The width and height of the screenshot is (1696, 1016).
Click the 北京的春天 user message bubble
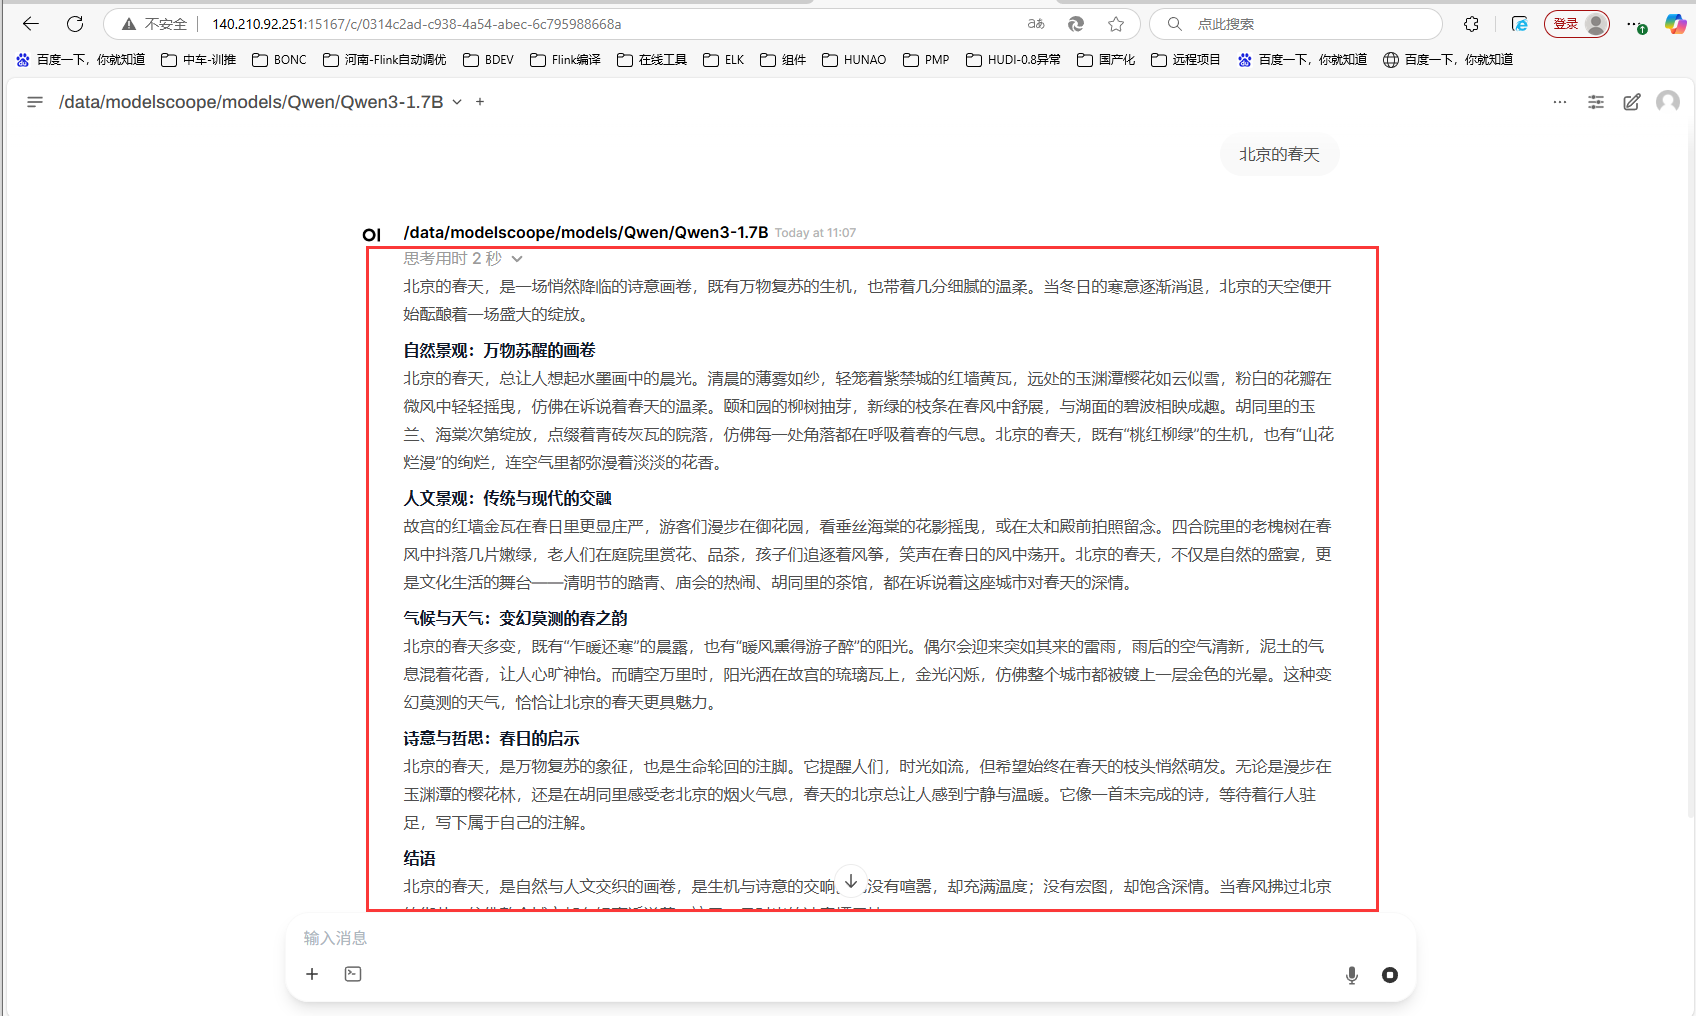1279,155
